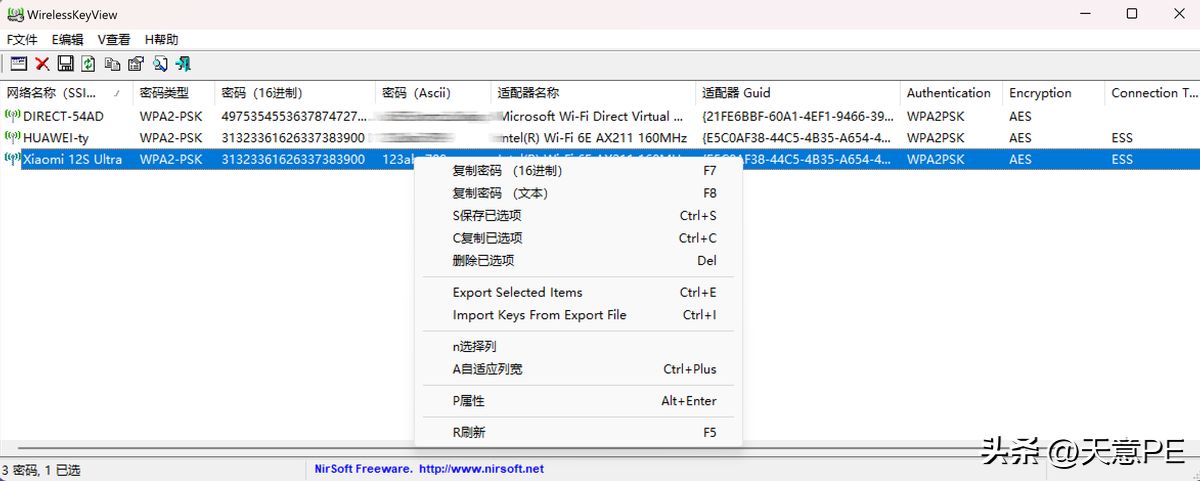Image resolution: width=1200 pixels, height=481 pixels.
Task: Click the floppy disk save icon
Action: pyautogui.click(x=65, y=64)
